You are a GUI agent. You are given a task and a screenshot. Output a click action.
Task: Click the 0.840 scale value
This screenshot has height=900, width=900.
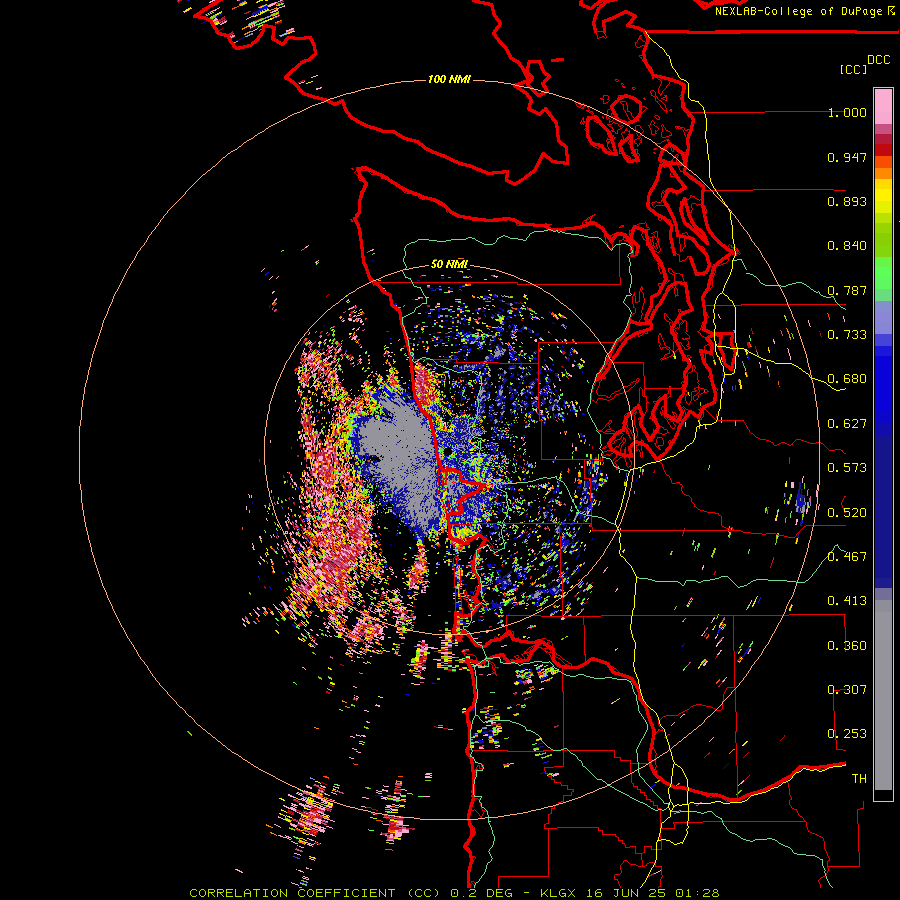coord(847,246)
